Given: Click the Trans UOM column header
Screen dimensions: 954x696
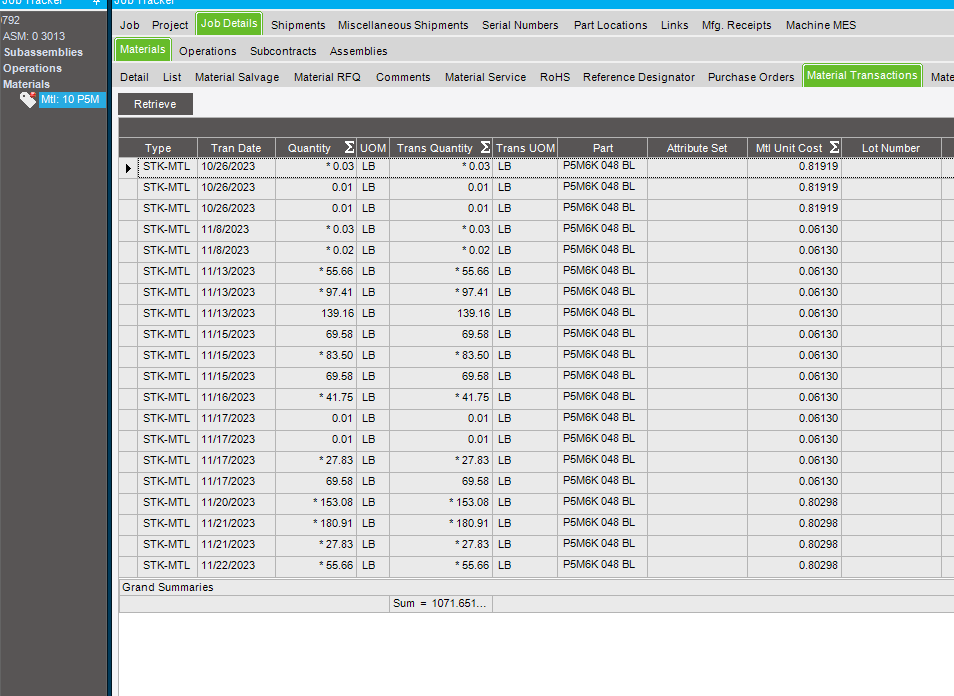Looking at the screenshot, I should 525,148.
